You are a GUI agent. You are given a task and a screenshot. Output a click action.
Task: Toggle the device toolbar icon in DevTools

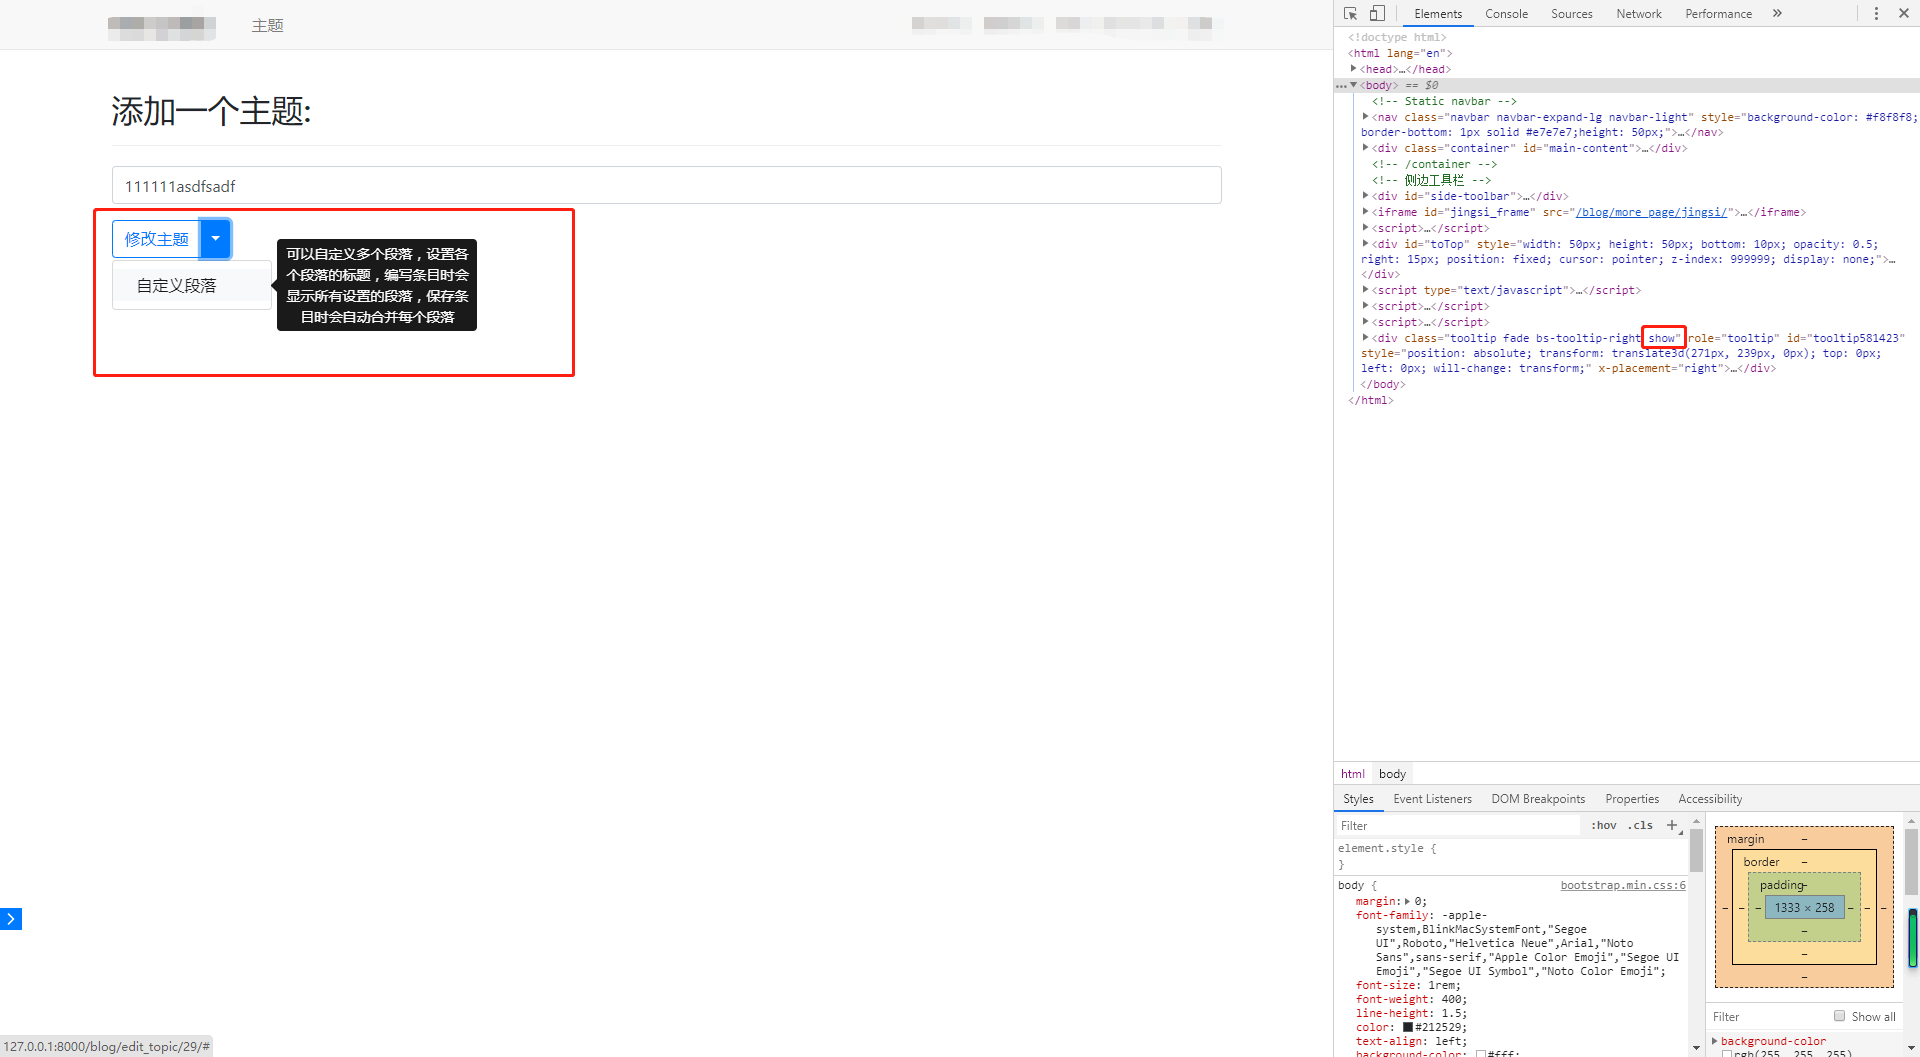(1377, 13)
